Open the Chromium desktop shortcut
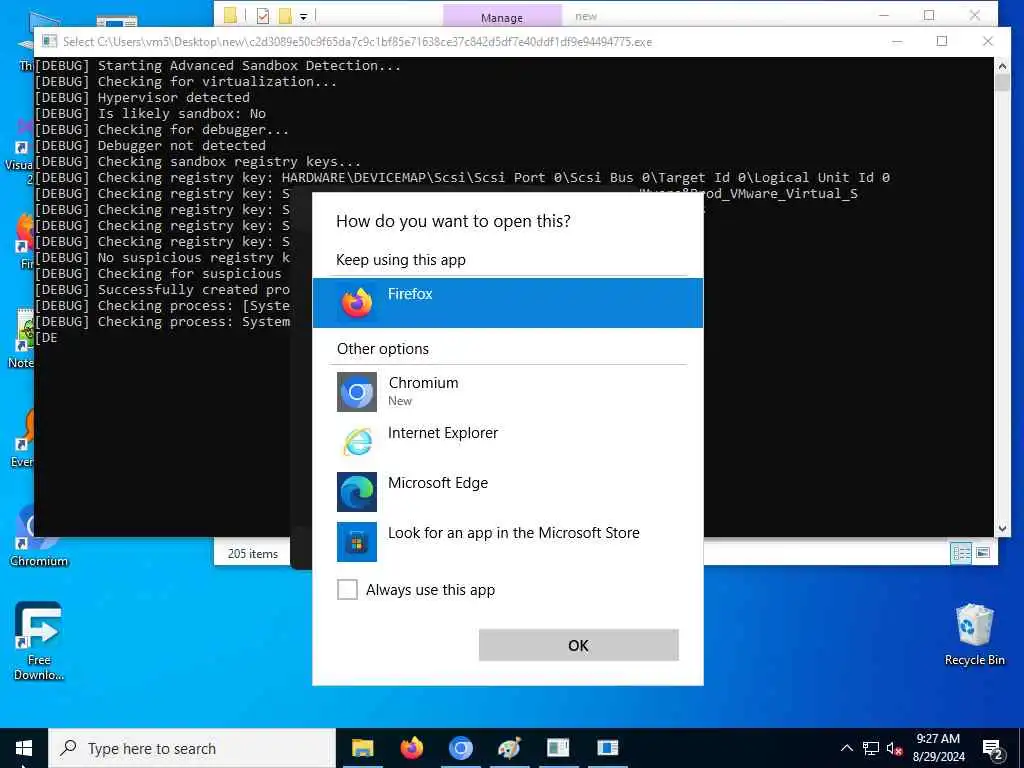This screenshot has height=768, width=1024. [39, 536]
